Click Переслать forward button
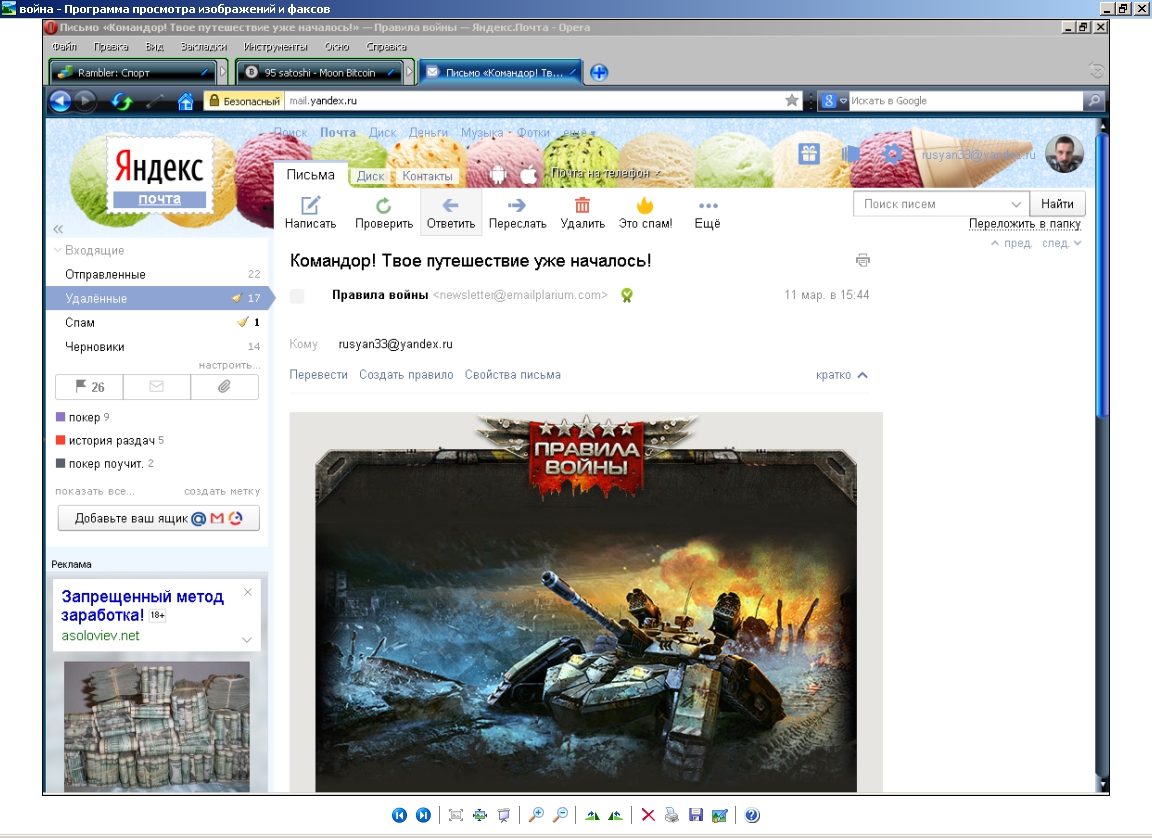This screenshot has height=838, width=1152. pyautogui.click(x=517, y=213)
